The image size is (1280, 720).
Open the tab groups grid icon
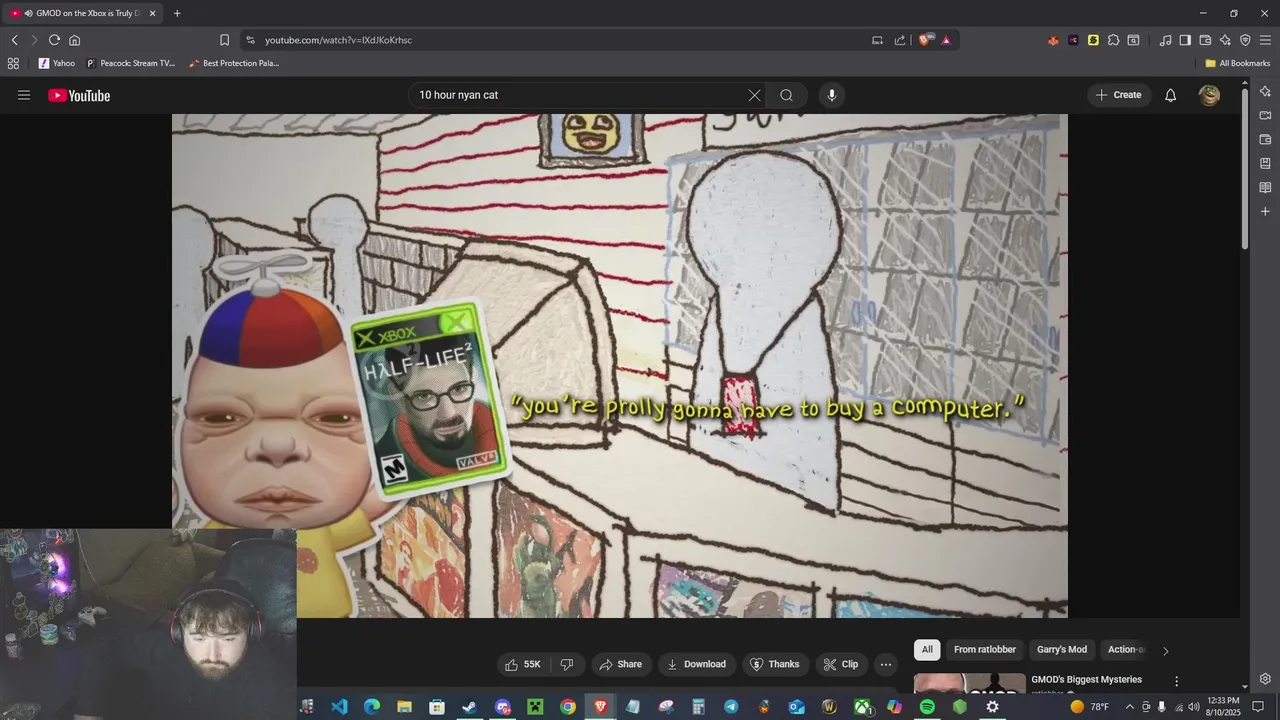point(13,63)
